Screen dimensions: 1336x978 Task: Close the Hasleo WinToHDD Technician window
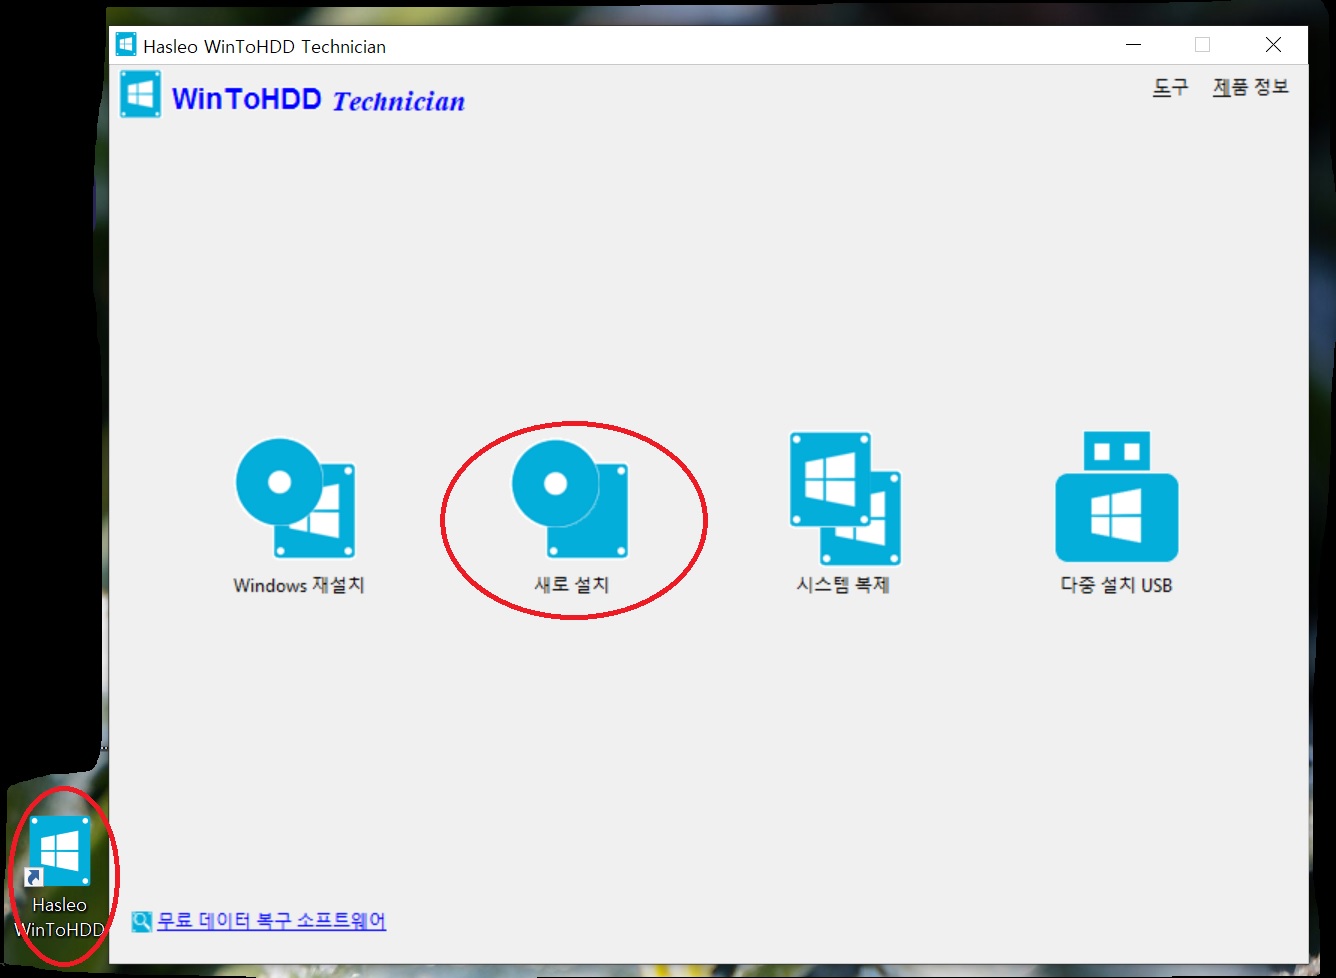[x=1273, y=45]
